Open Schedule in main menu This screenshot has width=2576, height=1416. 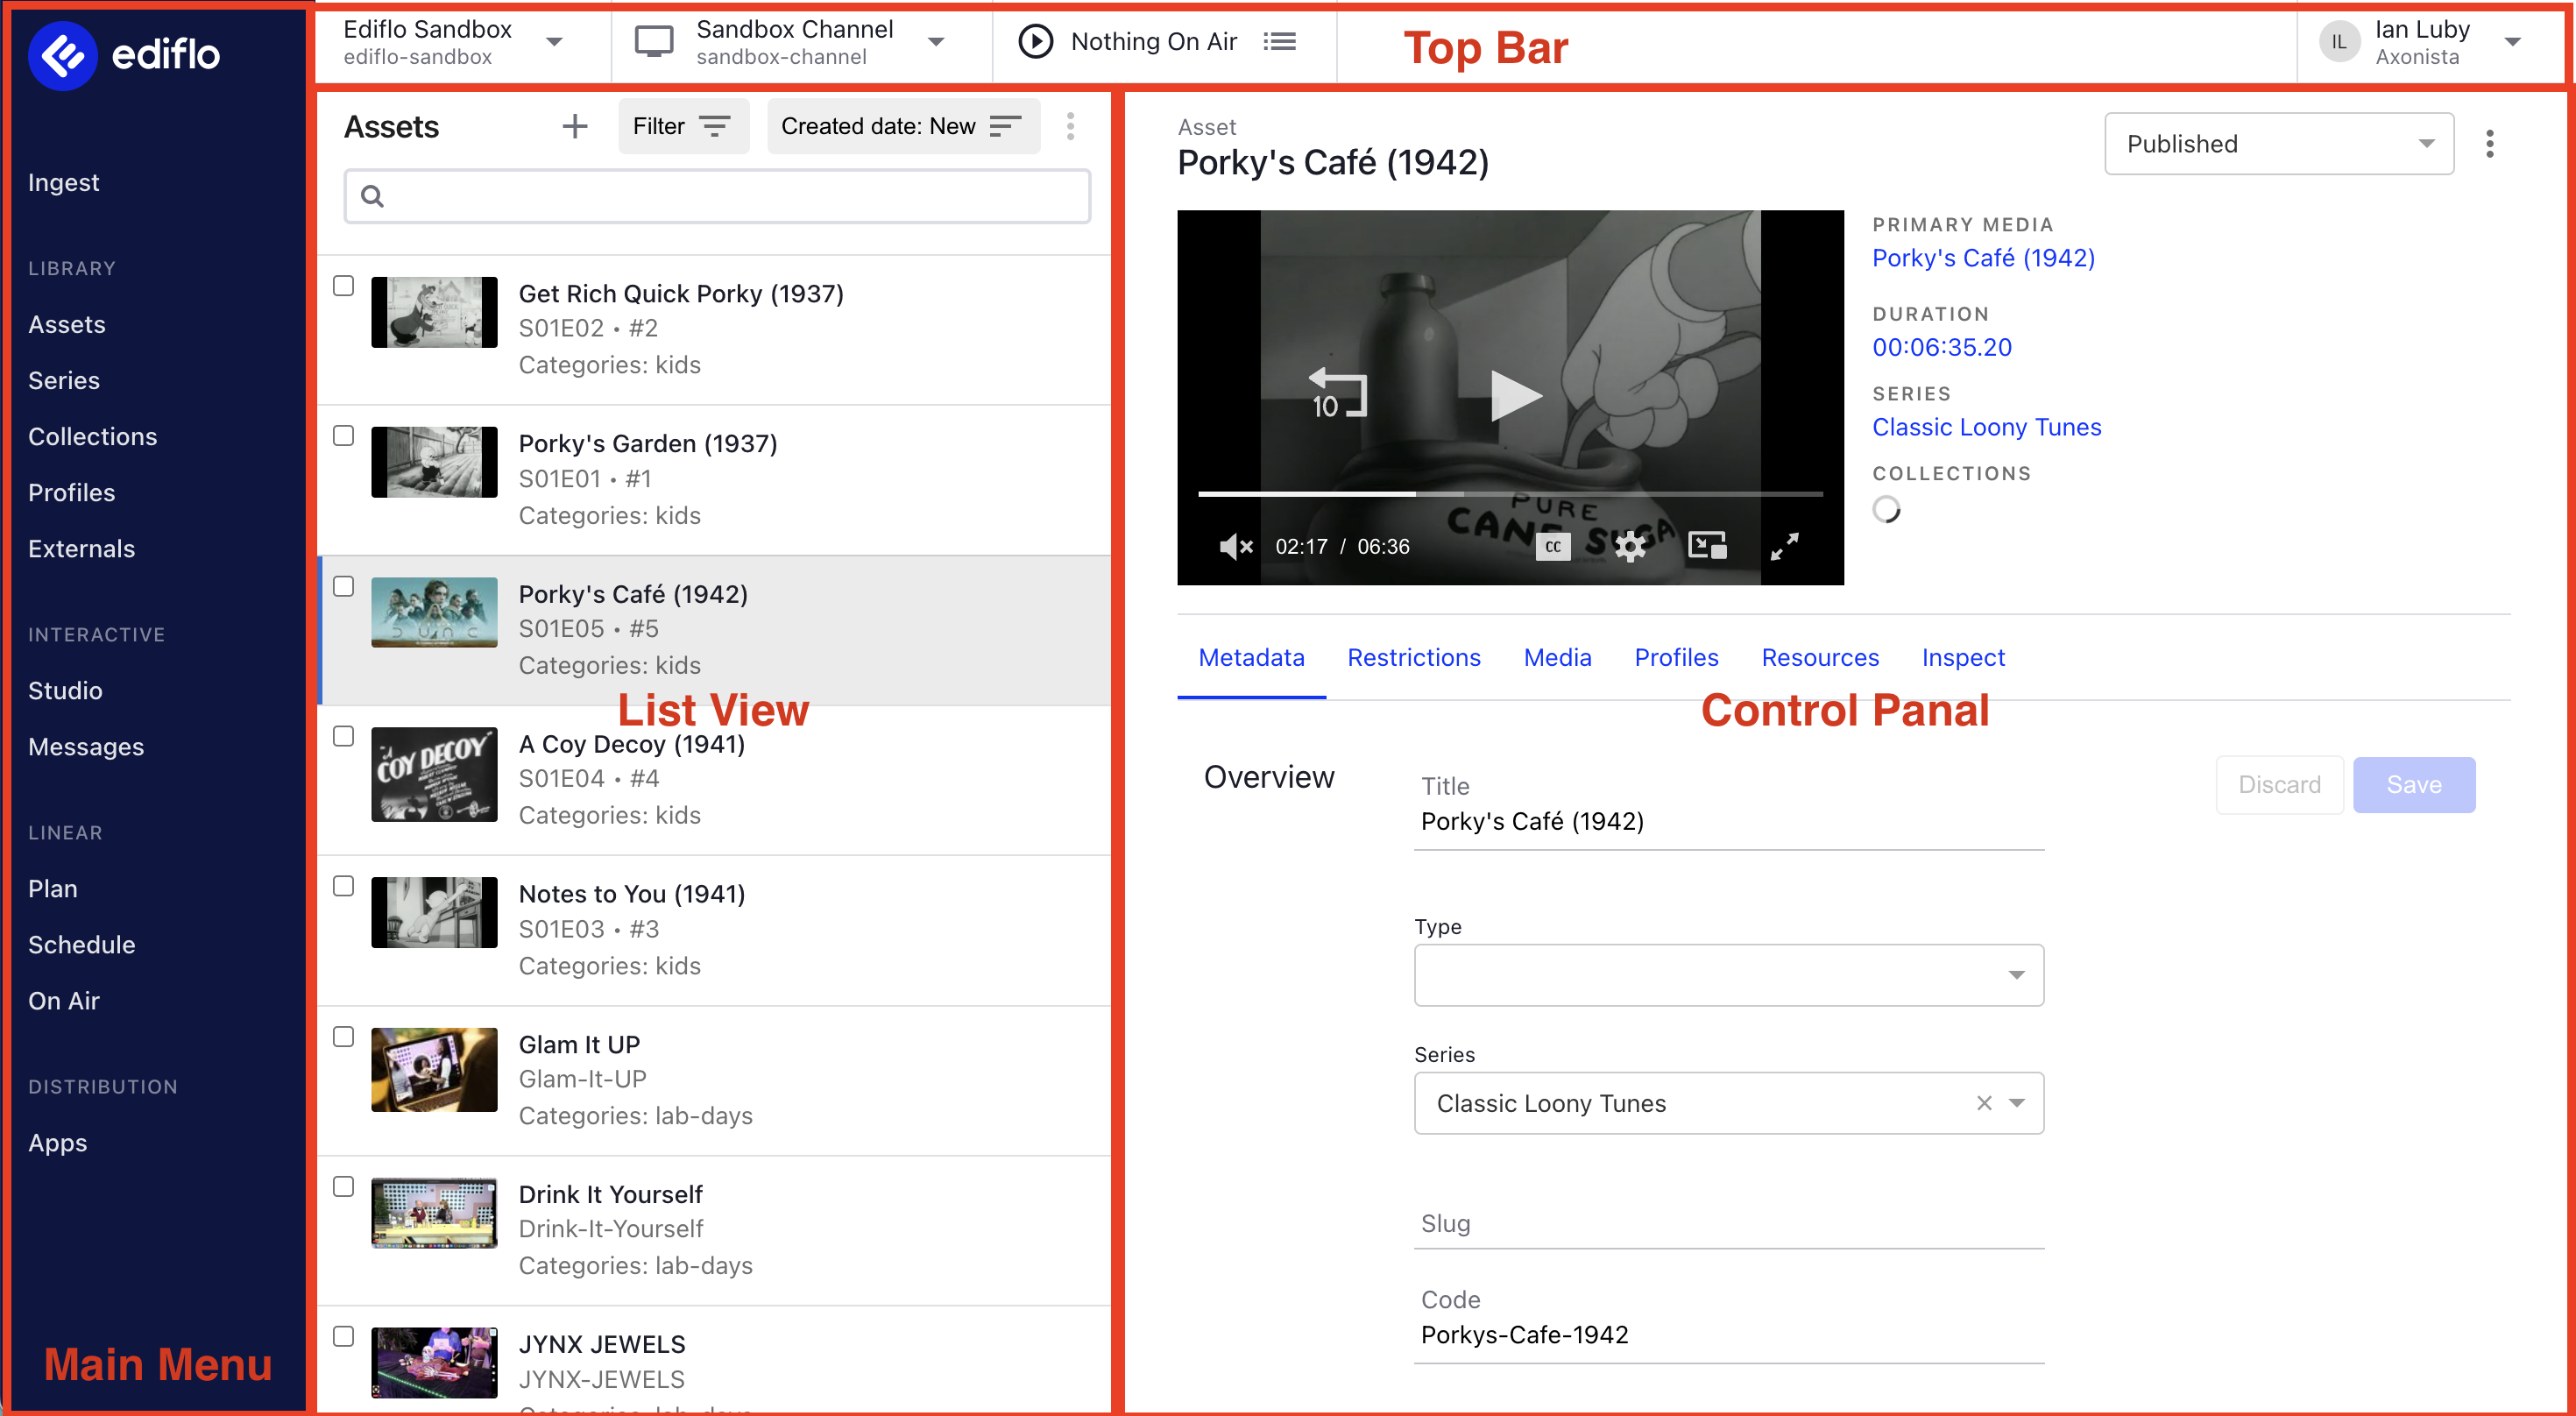click(x=81, y=945)
